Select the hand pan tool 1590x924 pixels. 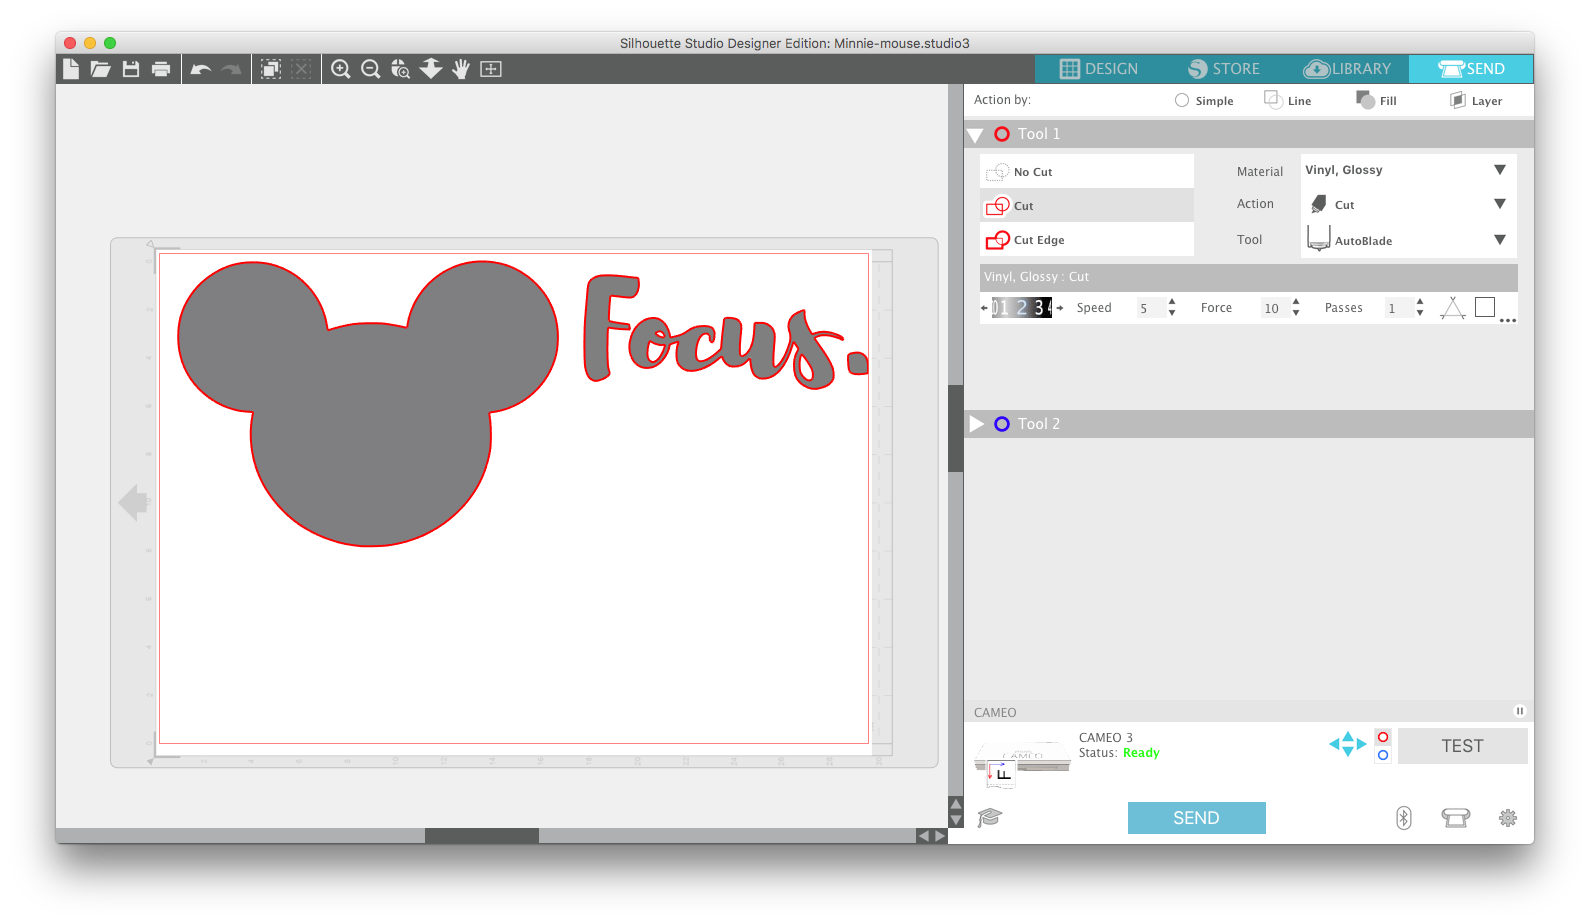(x=461, y=69)
